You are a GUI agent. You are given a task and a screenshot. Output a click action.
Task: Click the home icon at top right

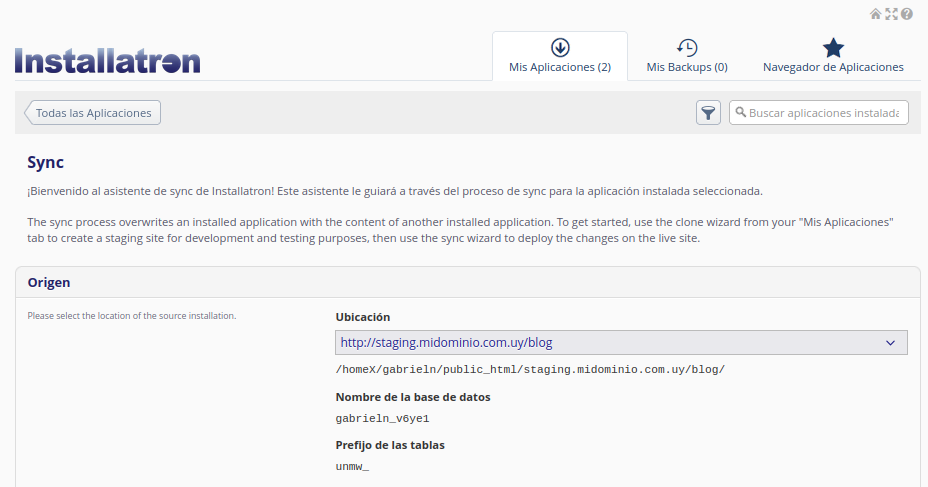[x=876, y=14]
